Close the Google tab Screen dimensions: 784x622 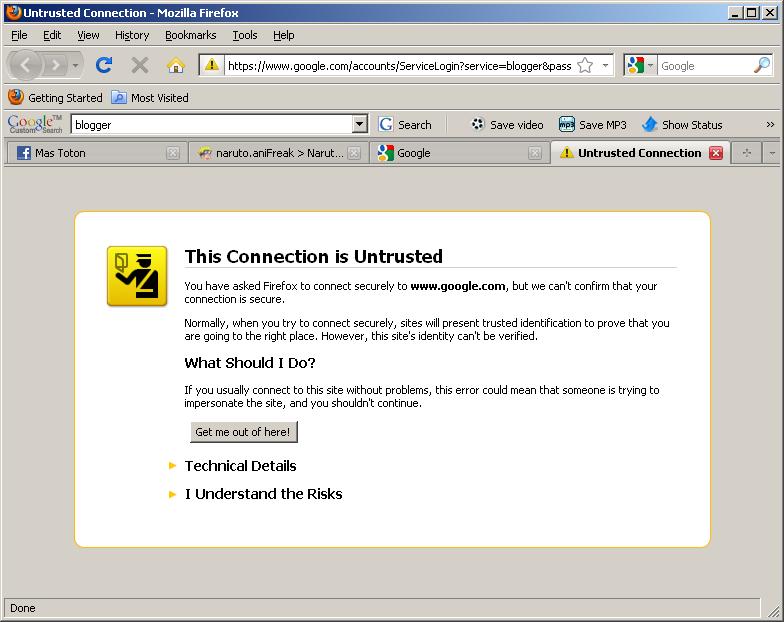(535, 153)
